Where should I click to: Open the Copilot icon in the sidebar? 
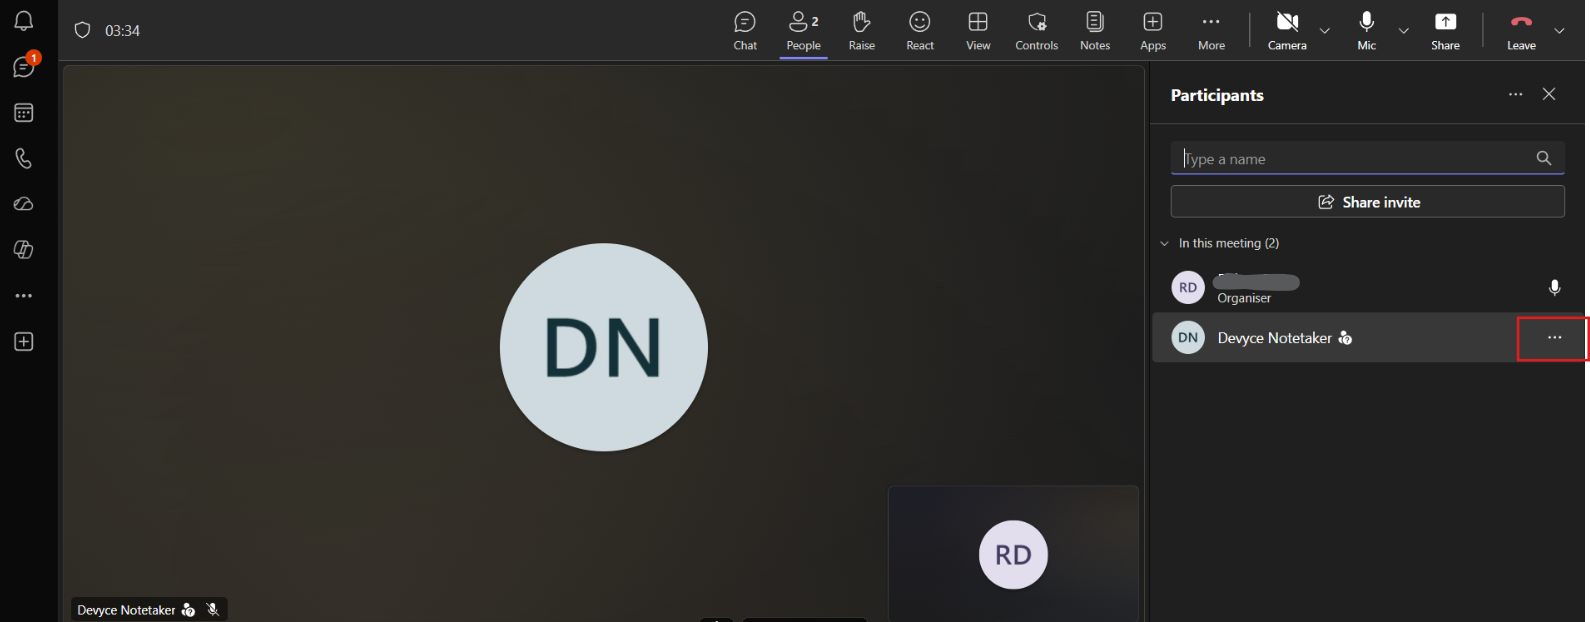(x=24, y=250)
